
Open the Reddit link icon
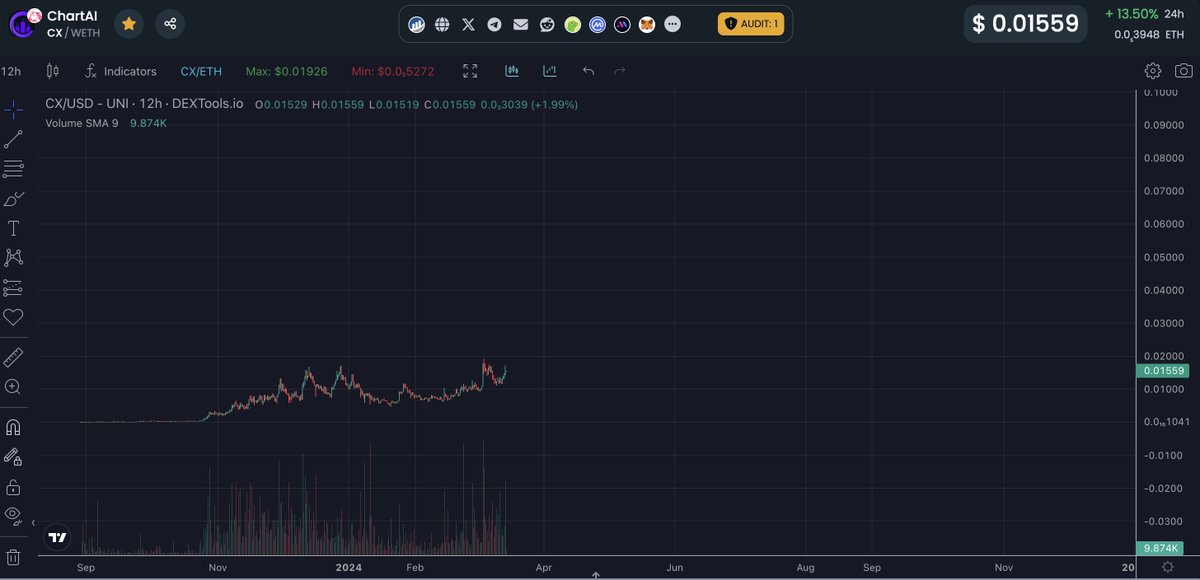(x=546, y=24)
